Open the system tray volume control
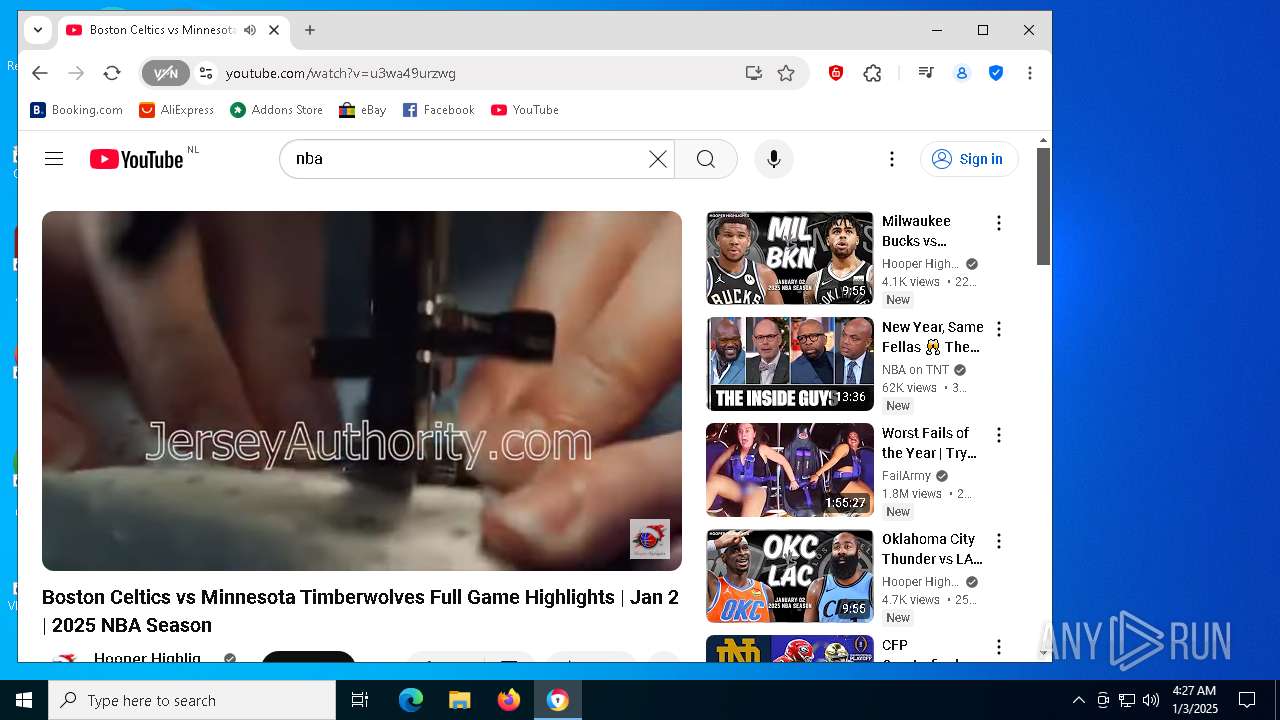The height and width of the screenshot is (720, 1280). tap(1151, 700)
